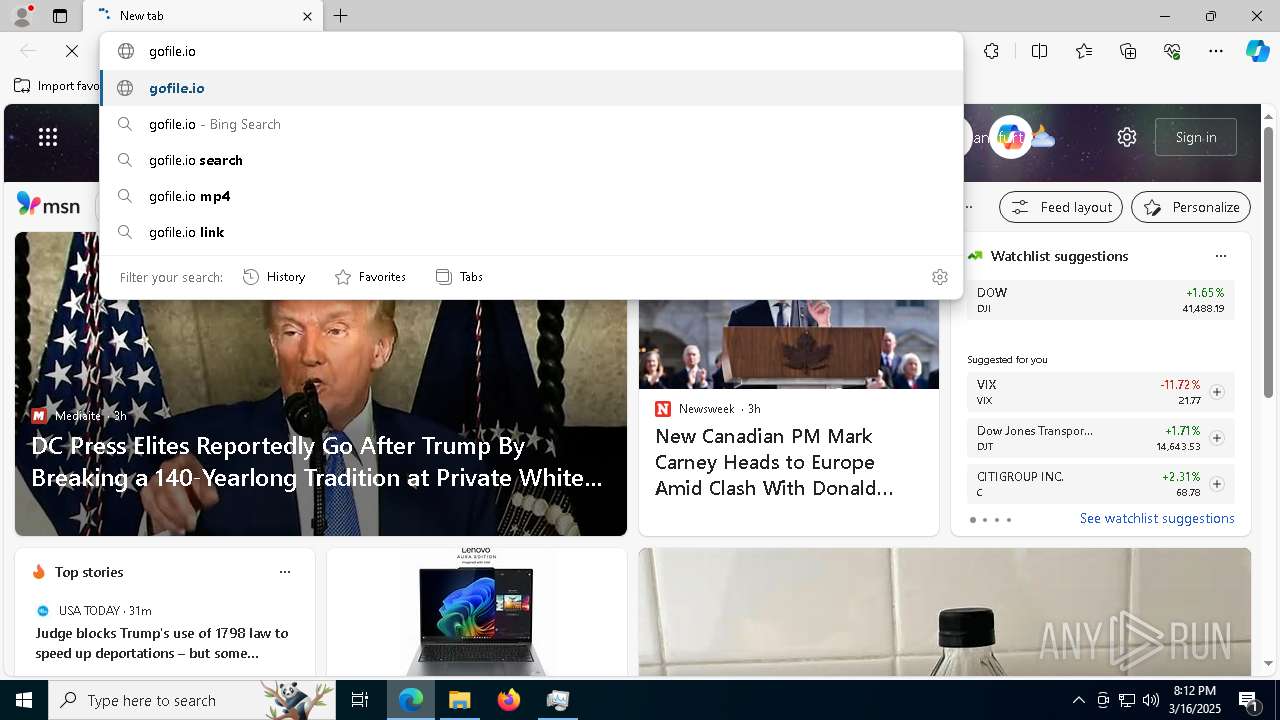Open the Lenovo laptop ad card
This screenshot has width=1280, height=720.
(476, 612)
